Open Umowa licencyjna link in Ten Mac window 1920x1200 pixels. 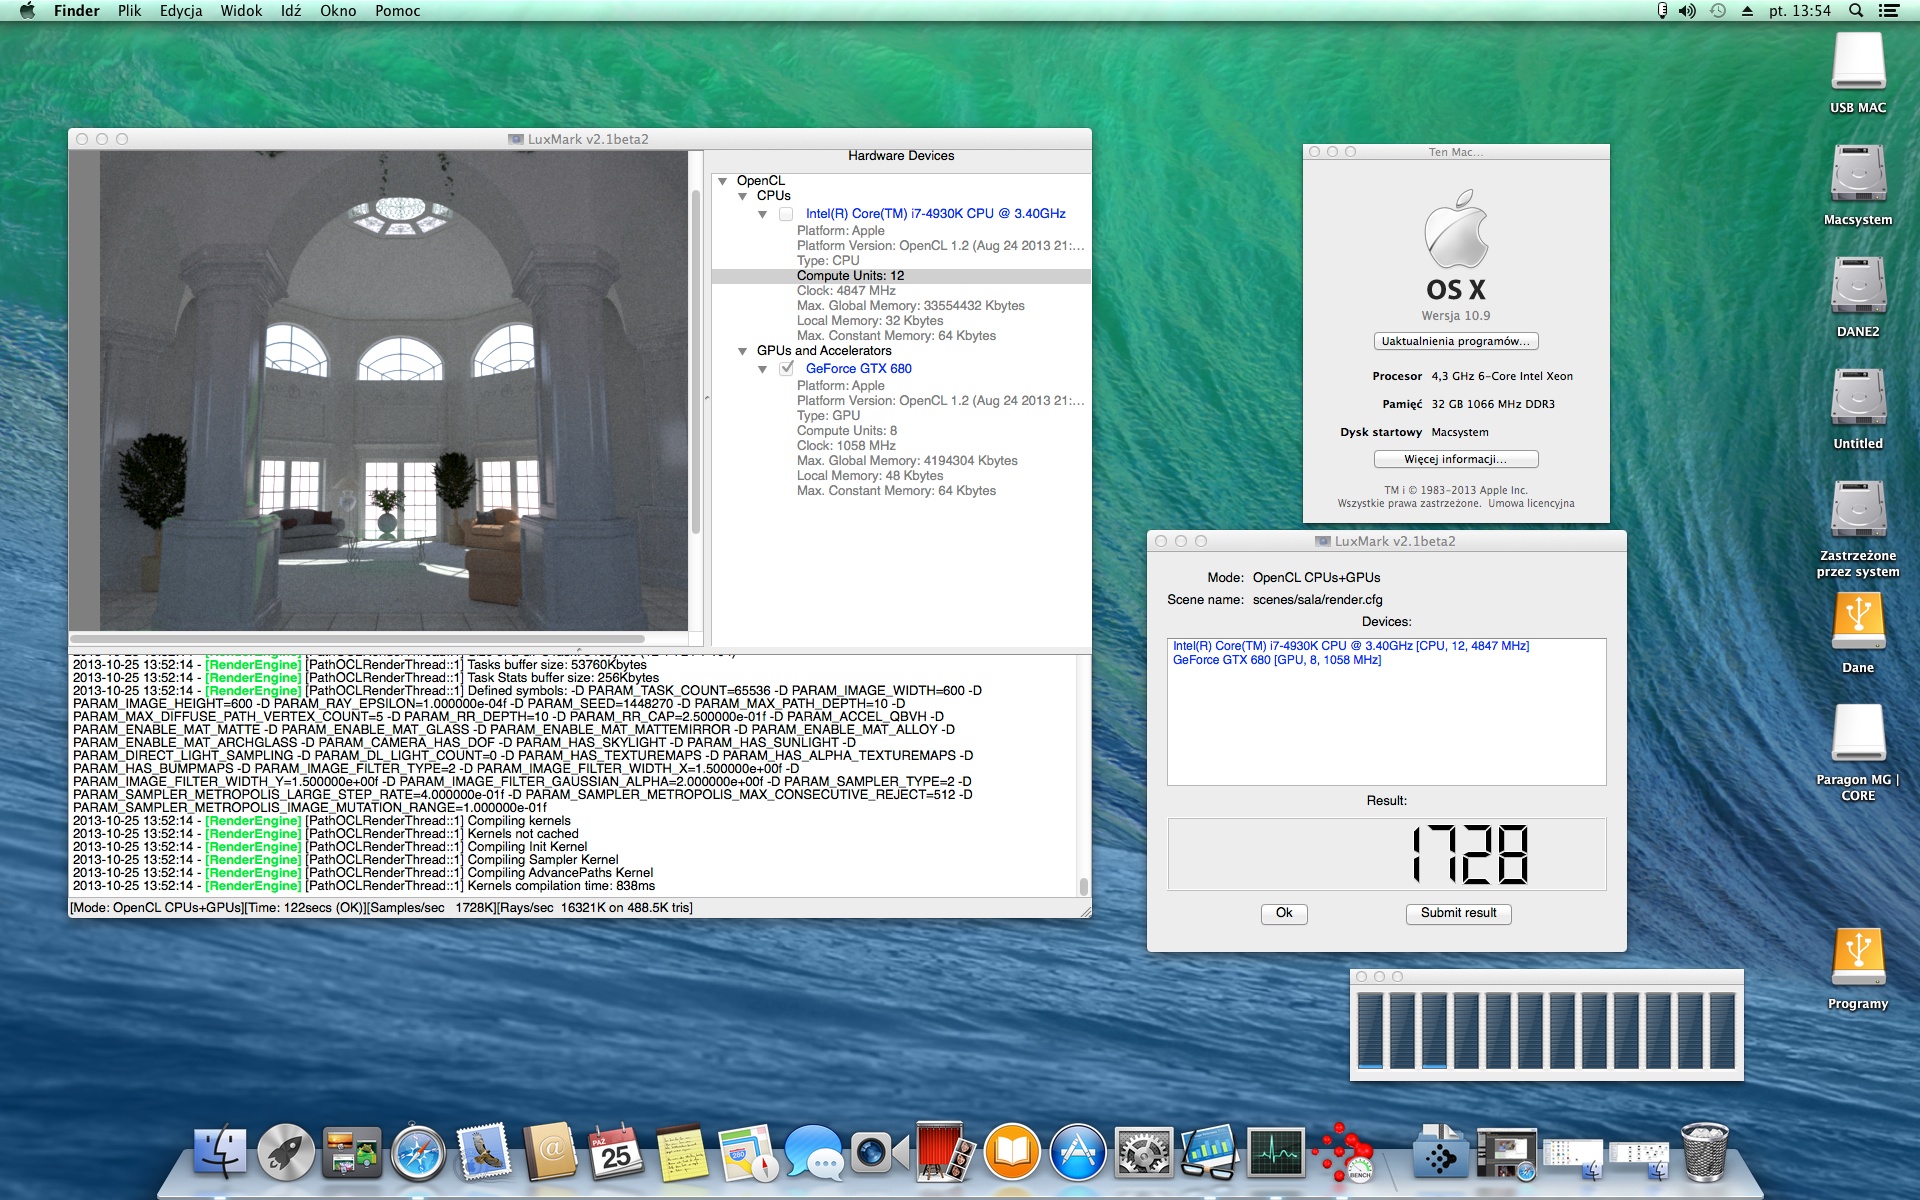click(1531, 504)
